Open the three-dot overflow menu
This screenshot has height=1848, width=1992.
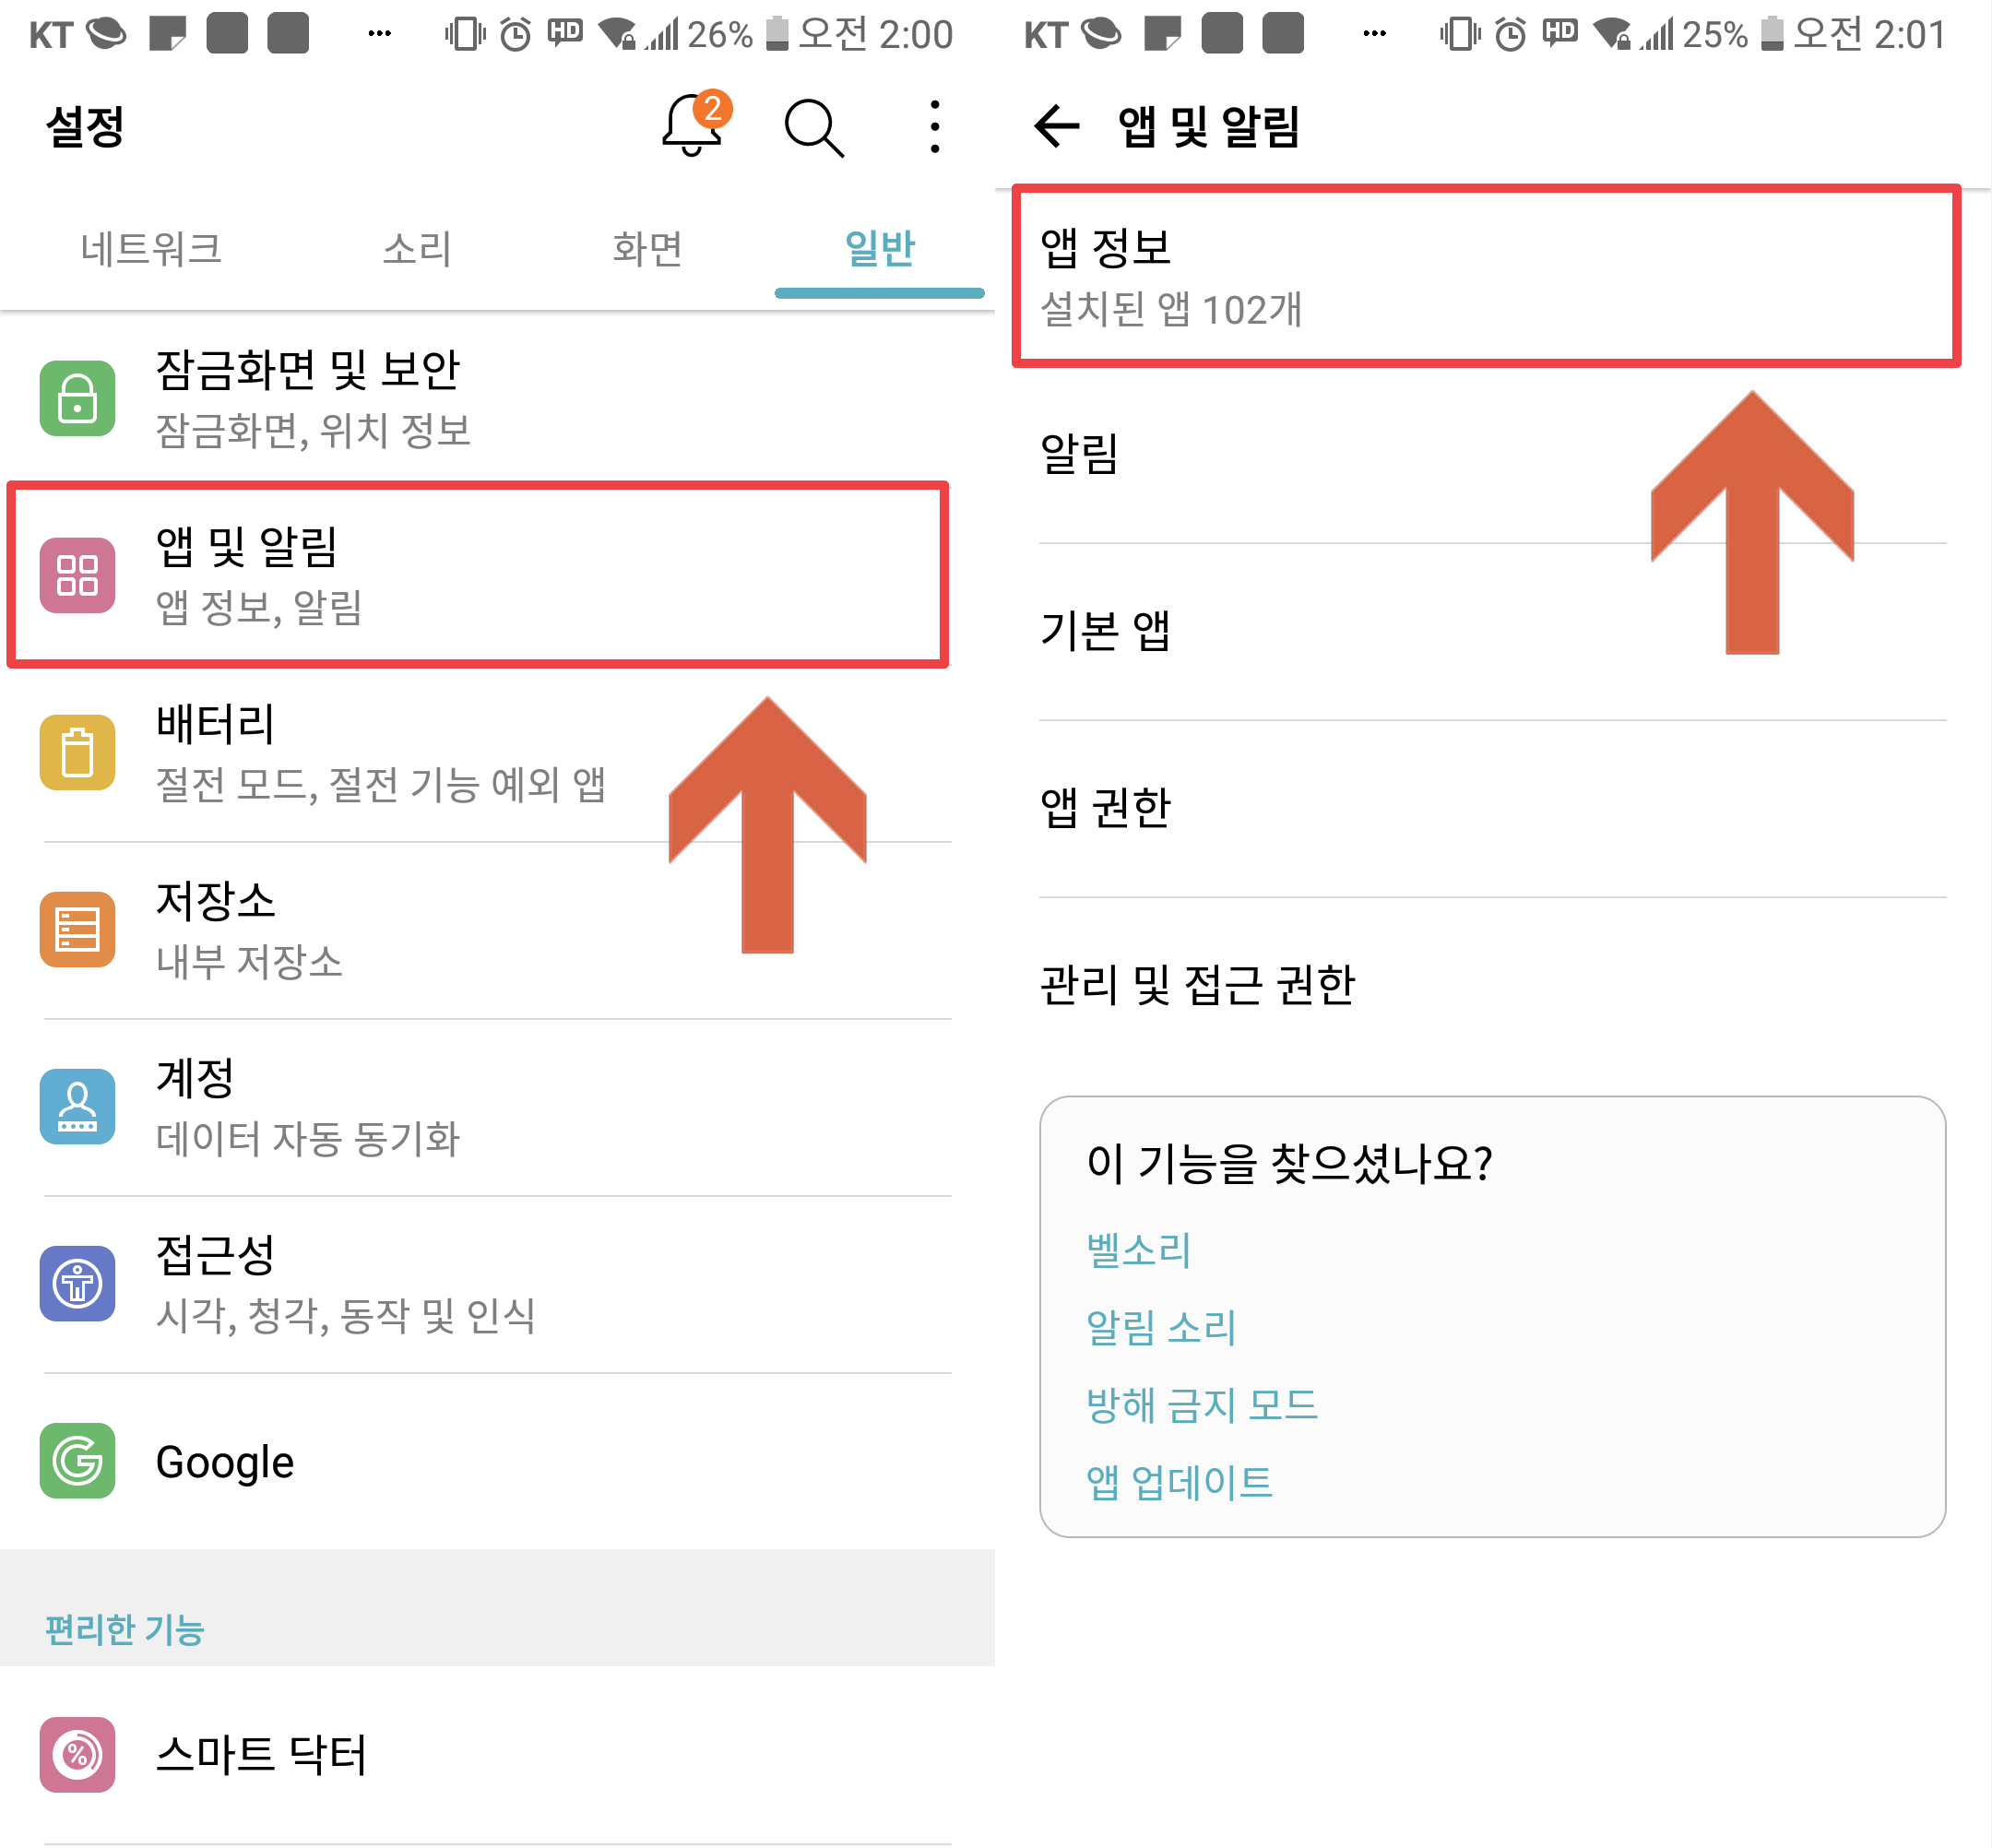(934, 127)
